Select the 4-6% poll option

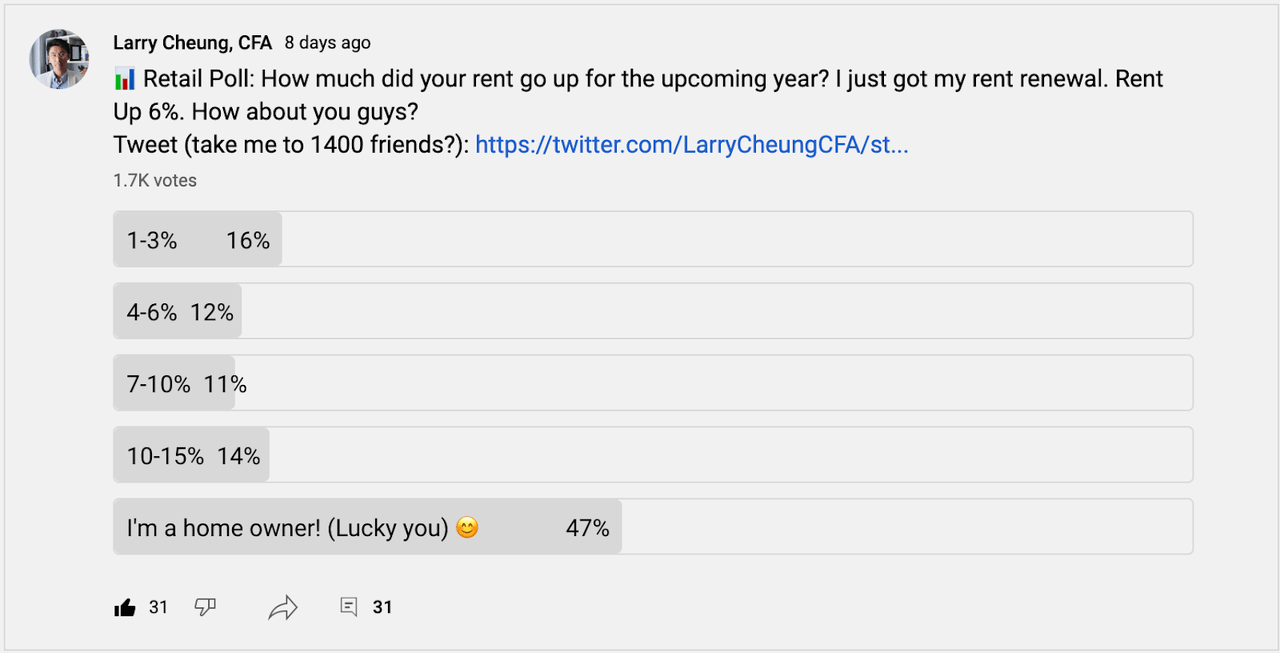pos(652,311)
